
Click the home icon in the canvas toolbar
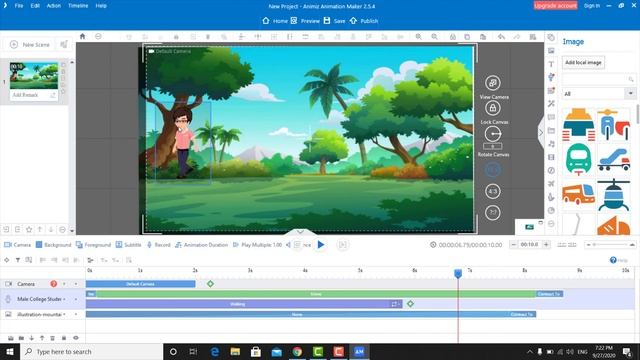[82, 36]
